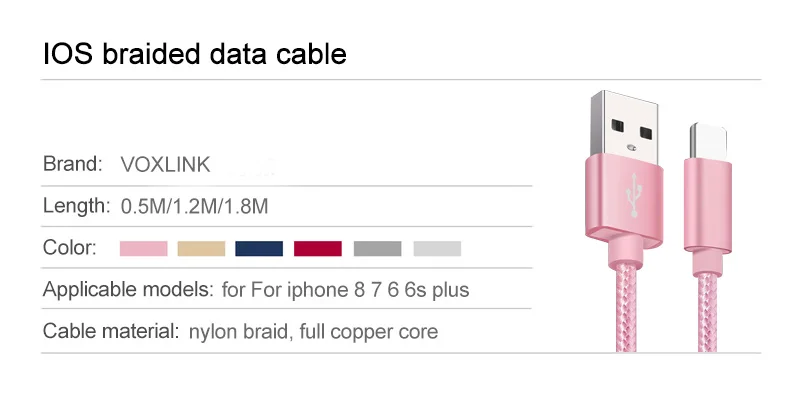Click the "Applicable models:" label
The image size is (800, 418).
pos(128,290)
